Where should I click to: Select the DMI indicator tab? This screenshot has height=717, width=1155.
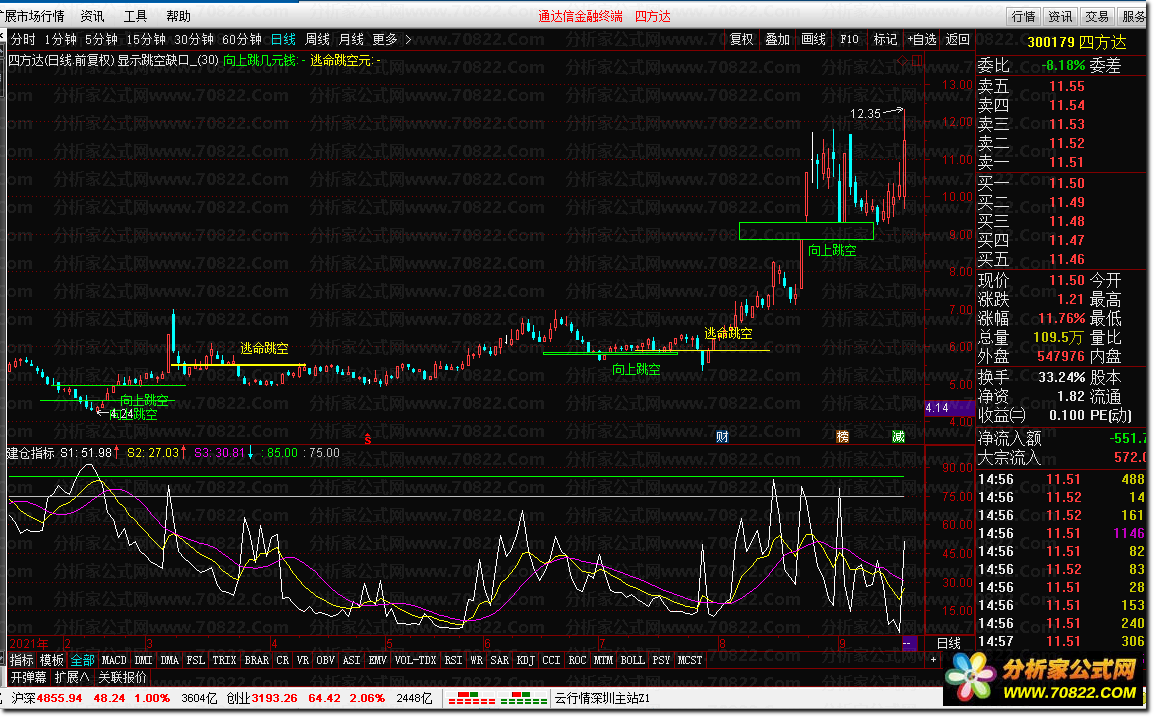[x=144, y=660]
